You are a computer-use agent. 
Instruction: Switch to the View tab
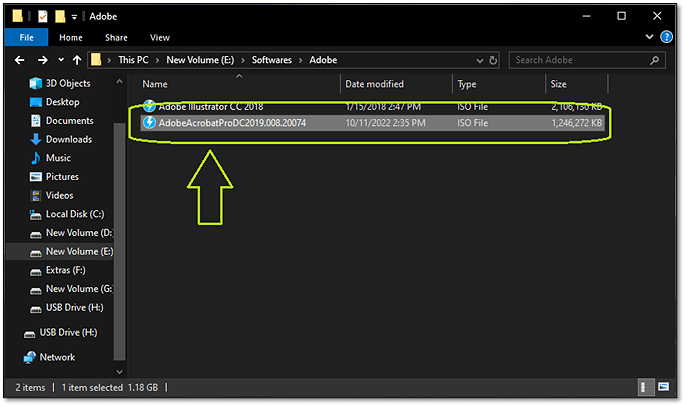click(x=160, y=38)
